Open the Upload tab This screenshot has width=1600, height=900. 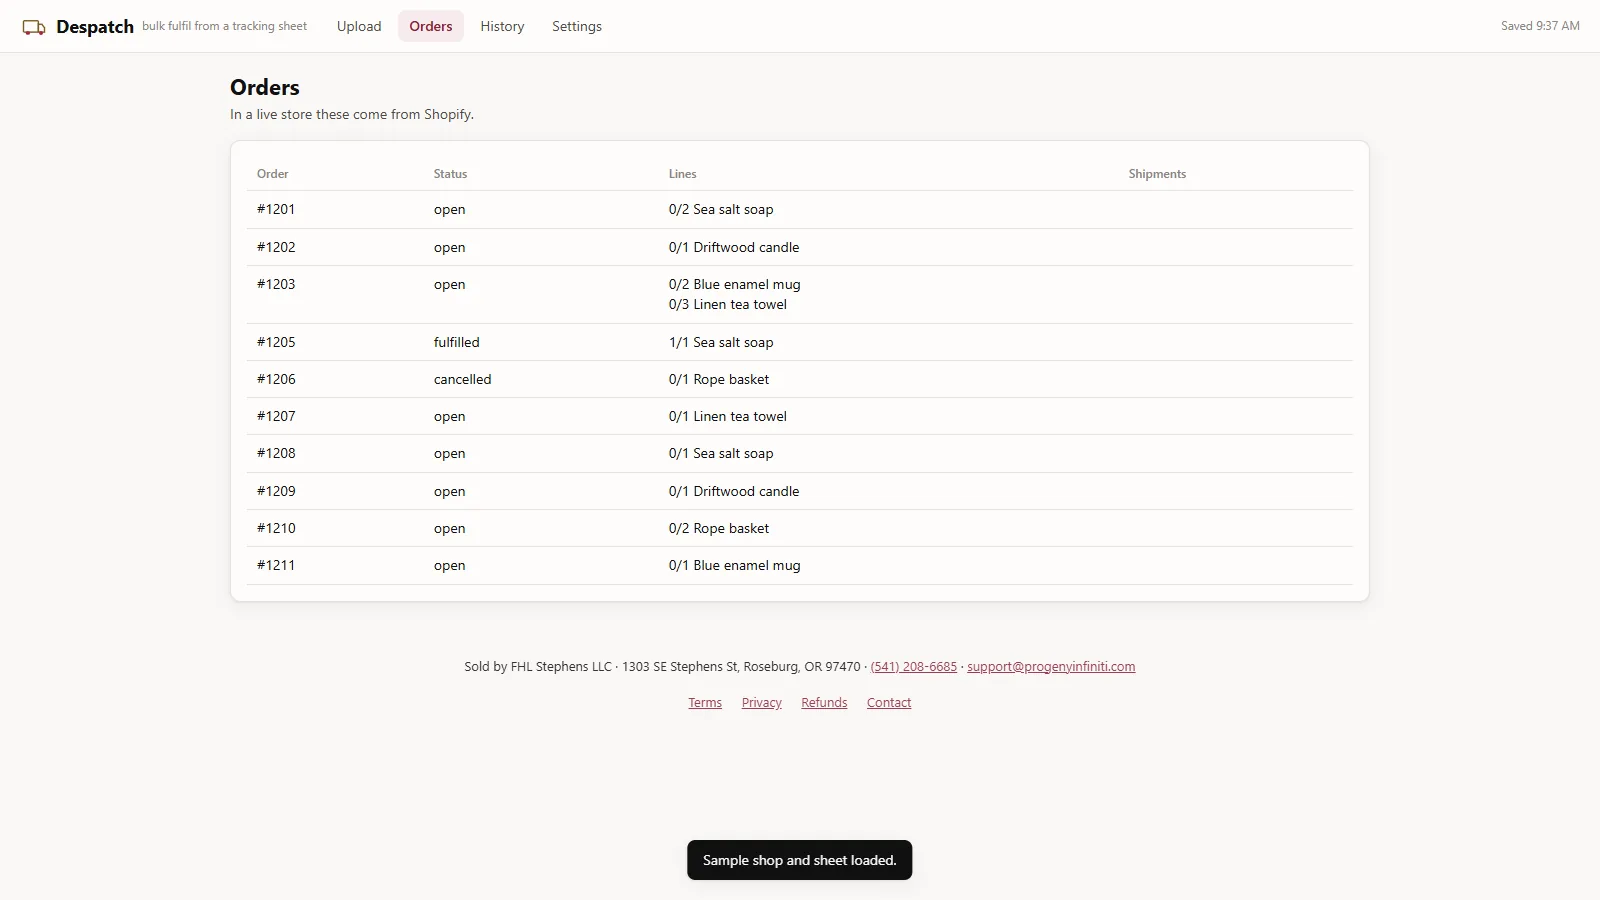tap(359, 26)
